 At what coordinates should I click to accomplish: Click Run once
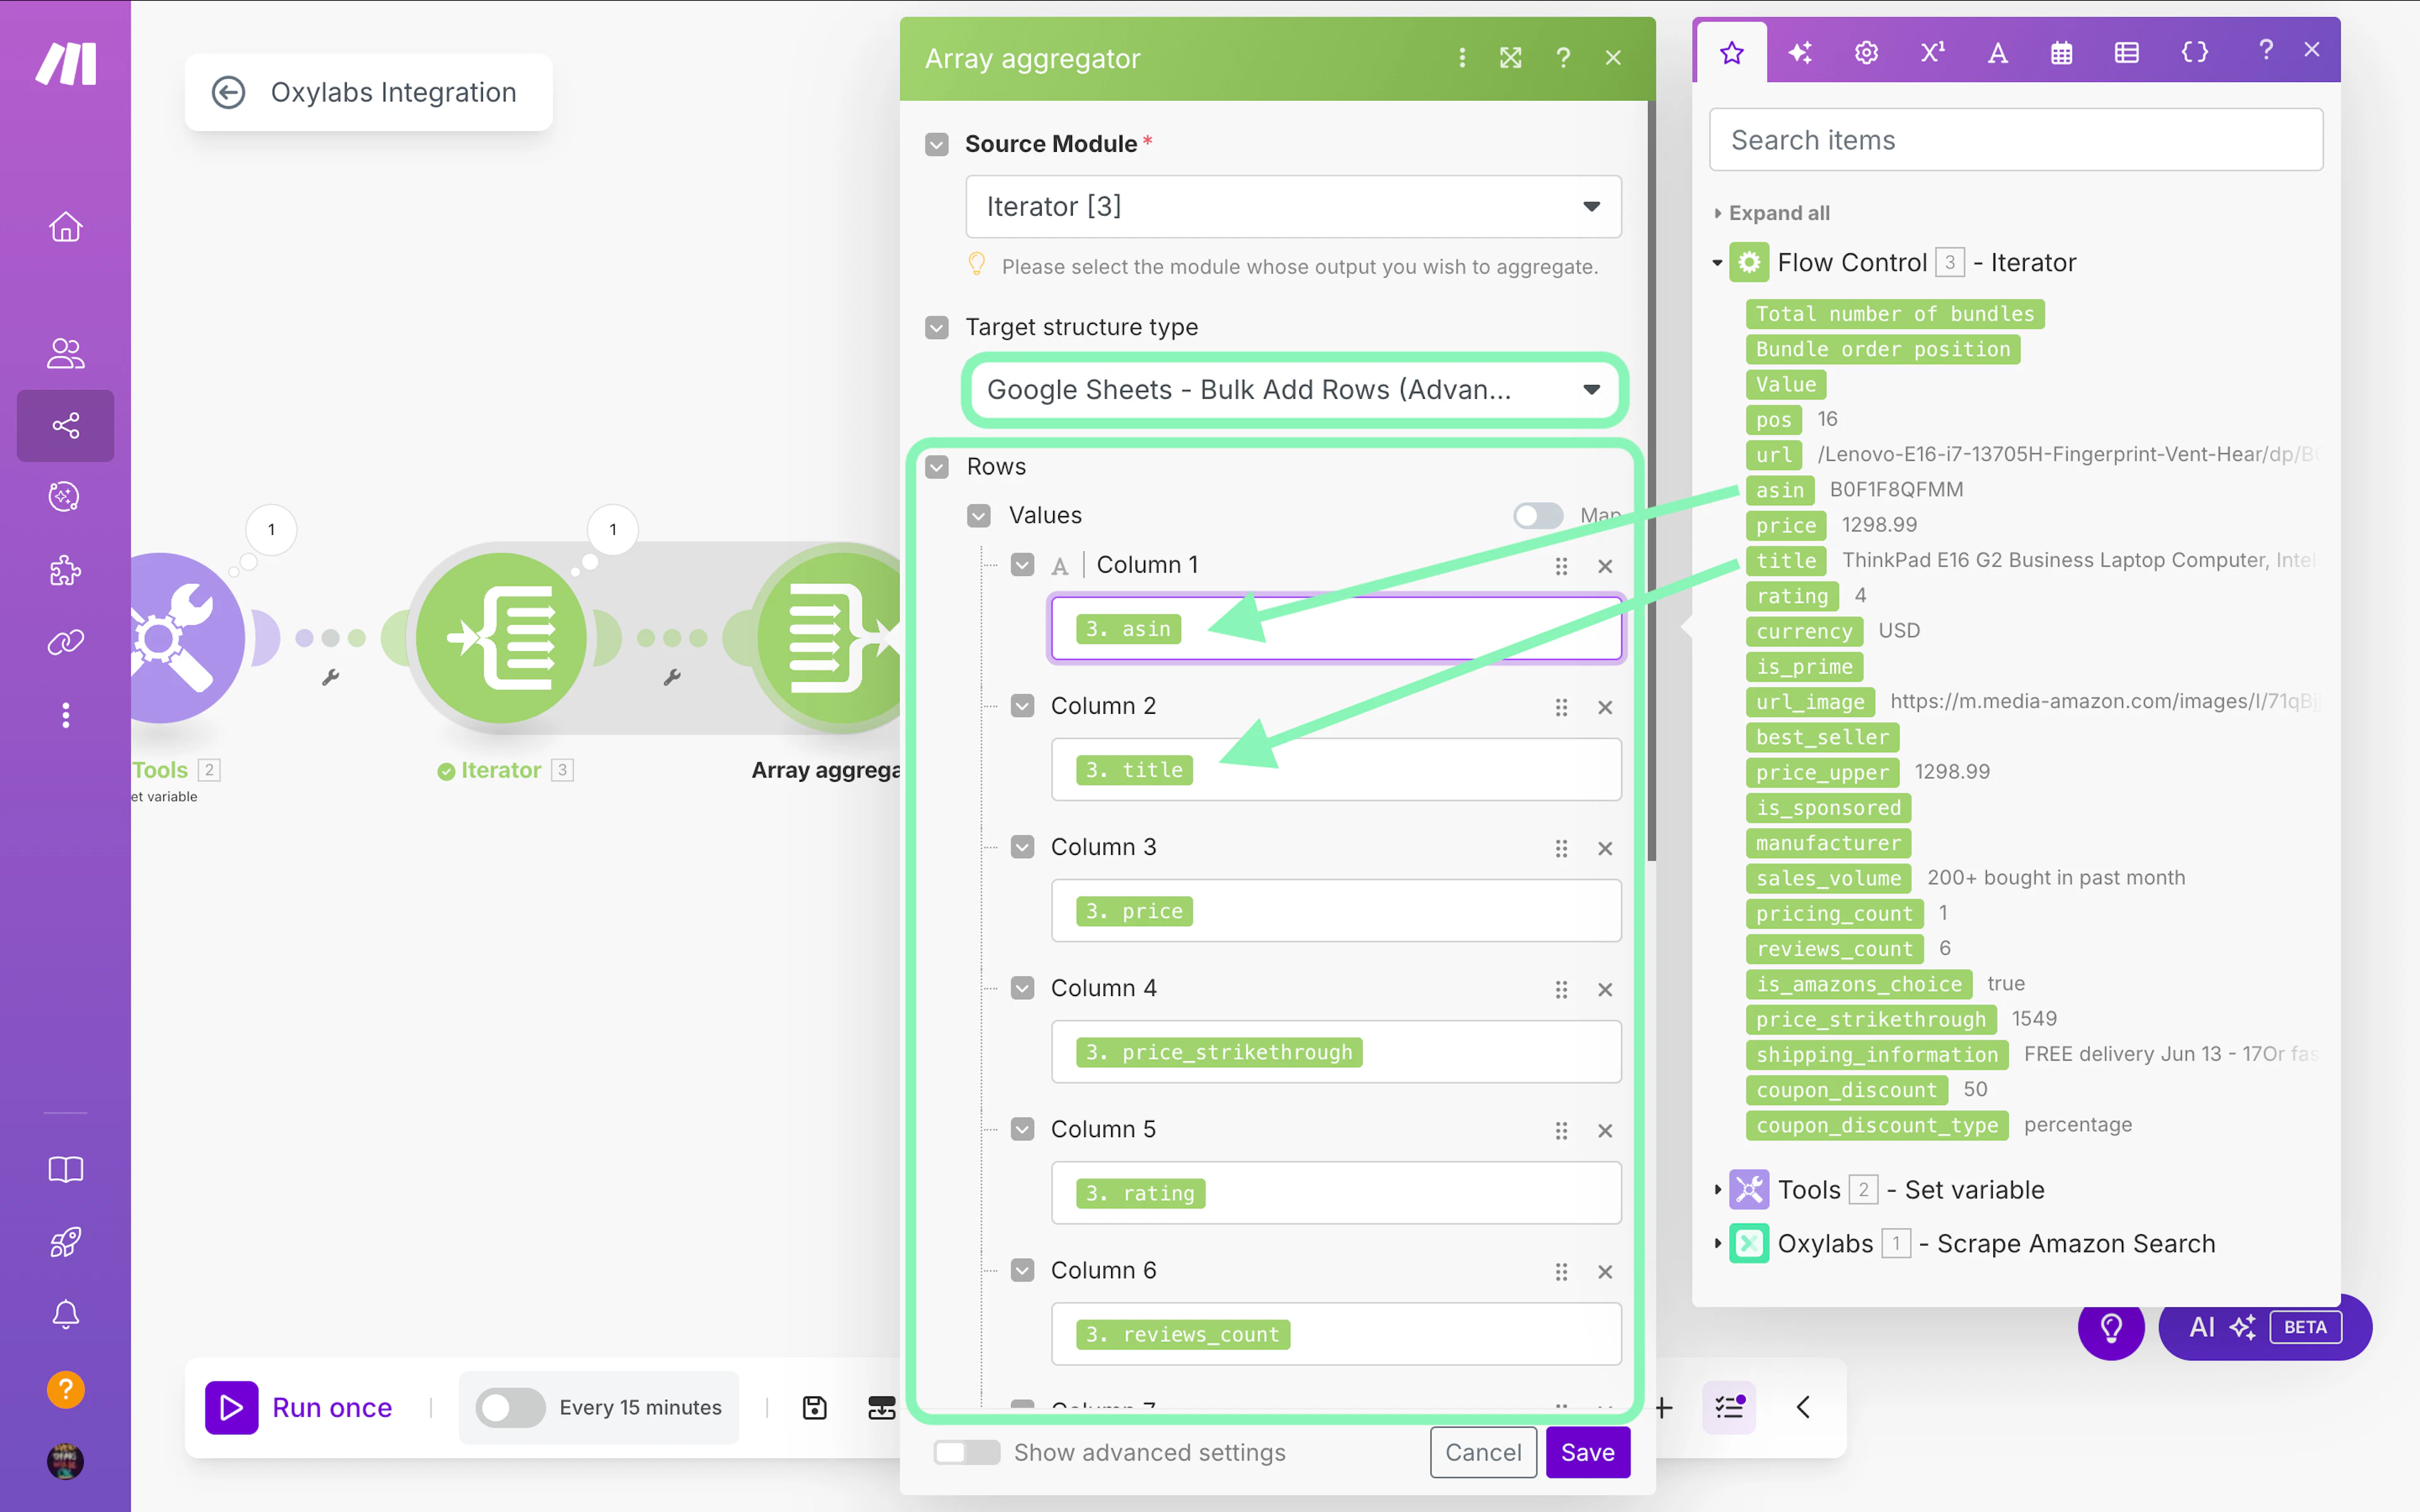300,1407
